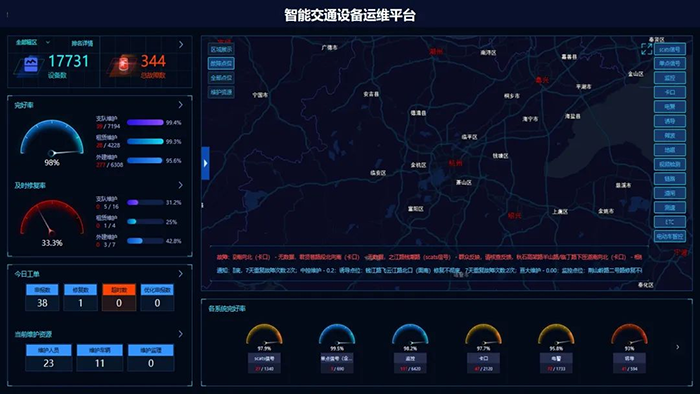
Task: Toggle the 测速 layer filter on the map
Action: (670, 207)
